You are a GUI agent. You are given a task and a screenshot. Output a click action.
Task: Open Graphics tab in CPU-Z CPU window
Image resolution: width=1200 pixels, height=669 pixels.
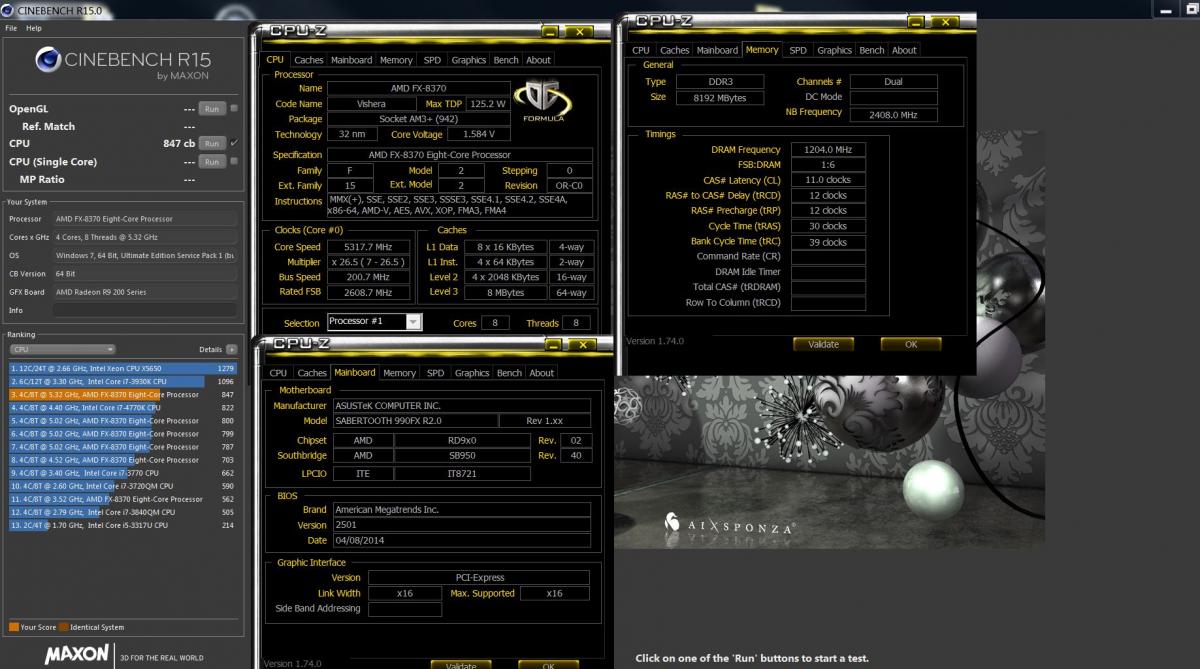(469, 60)
